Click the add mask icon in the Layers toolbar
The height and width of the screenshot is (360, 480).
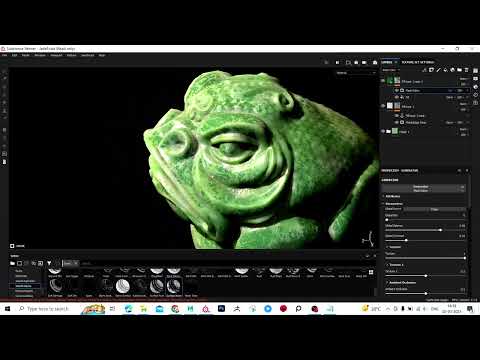tap(431, 70)
